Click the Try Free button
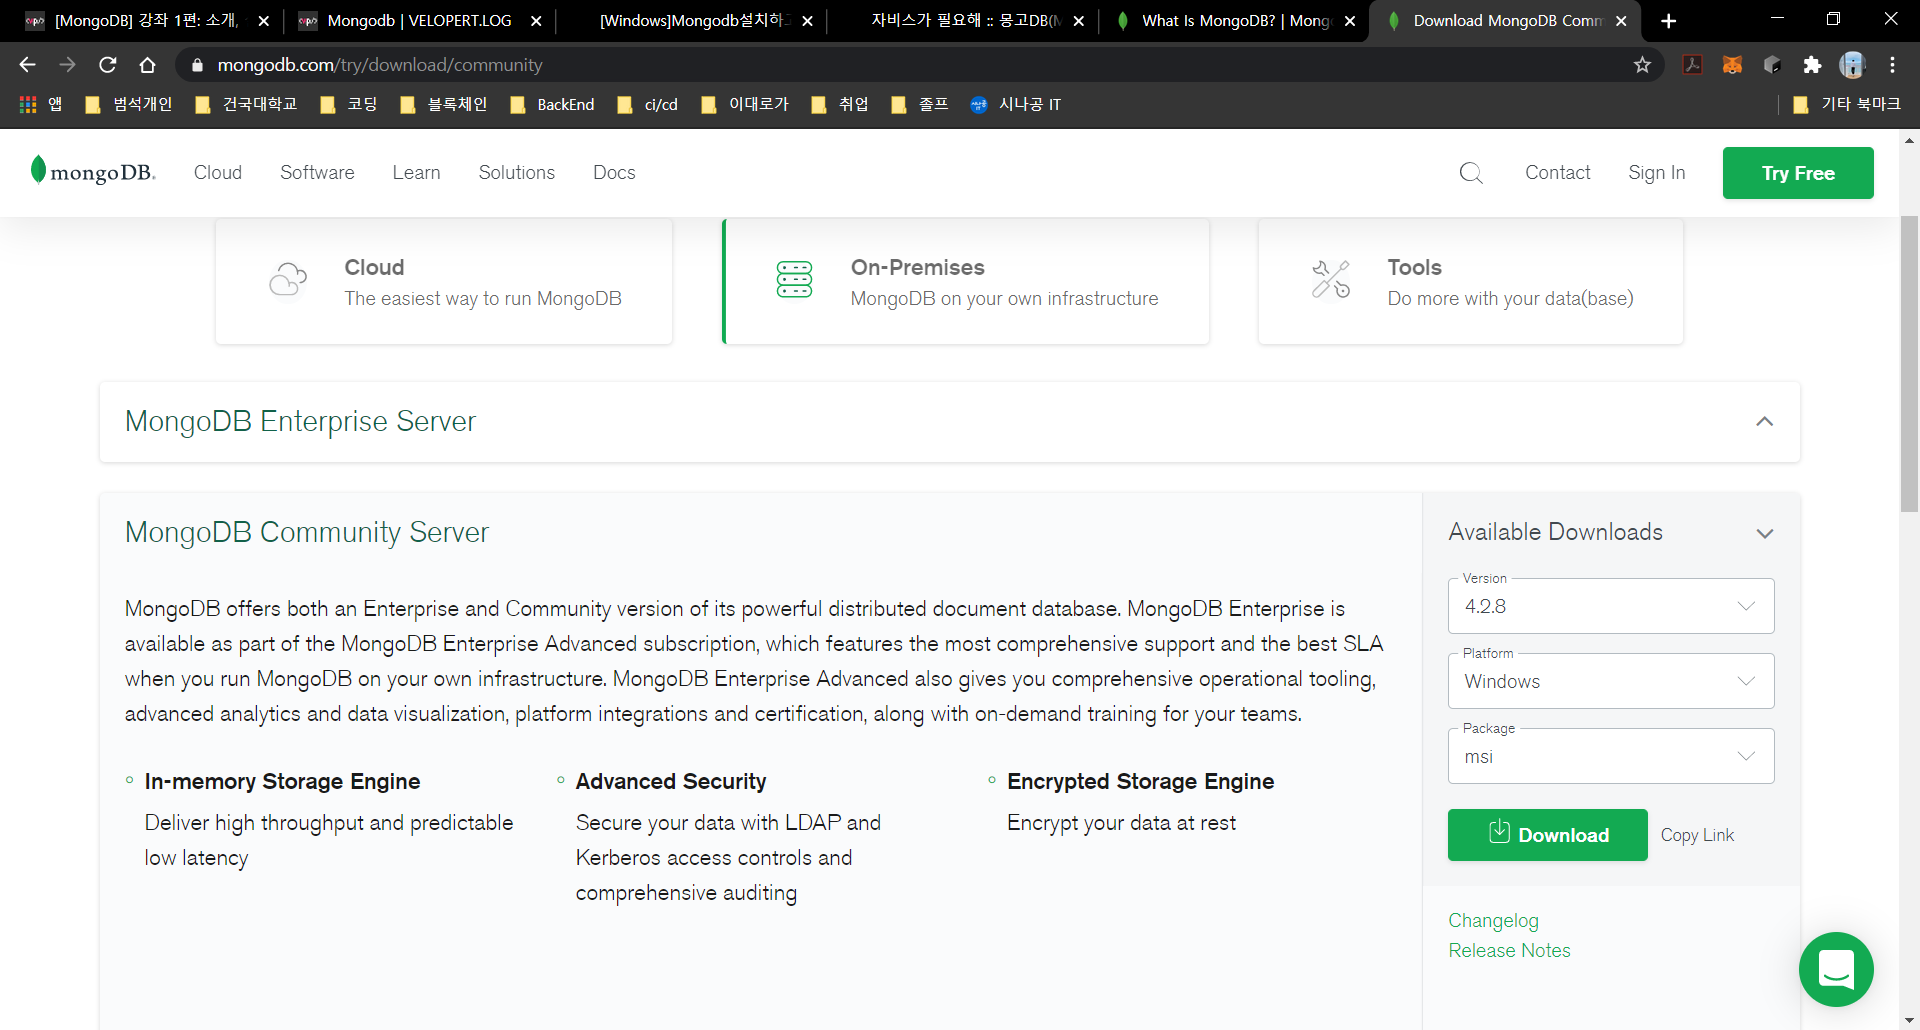This screenshot has width=1920, height=1030. point(1798,173)
